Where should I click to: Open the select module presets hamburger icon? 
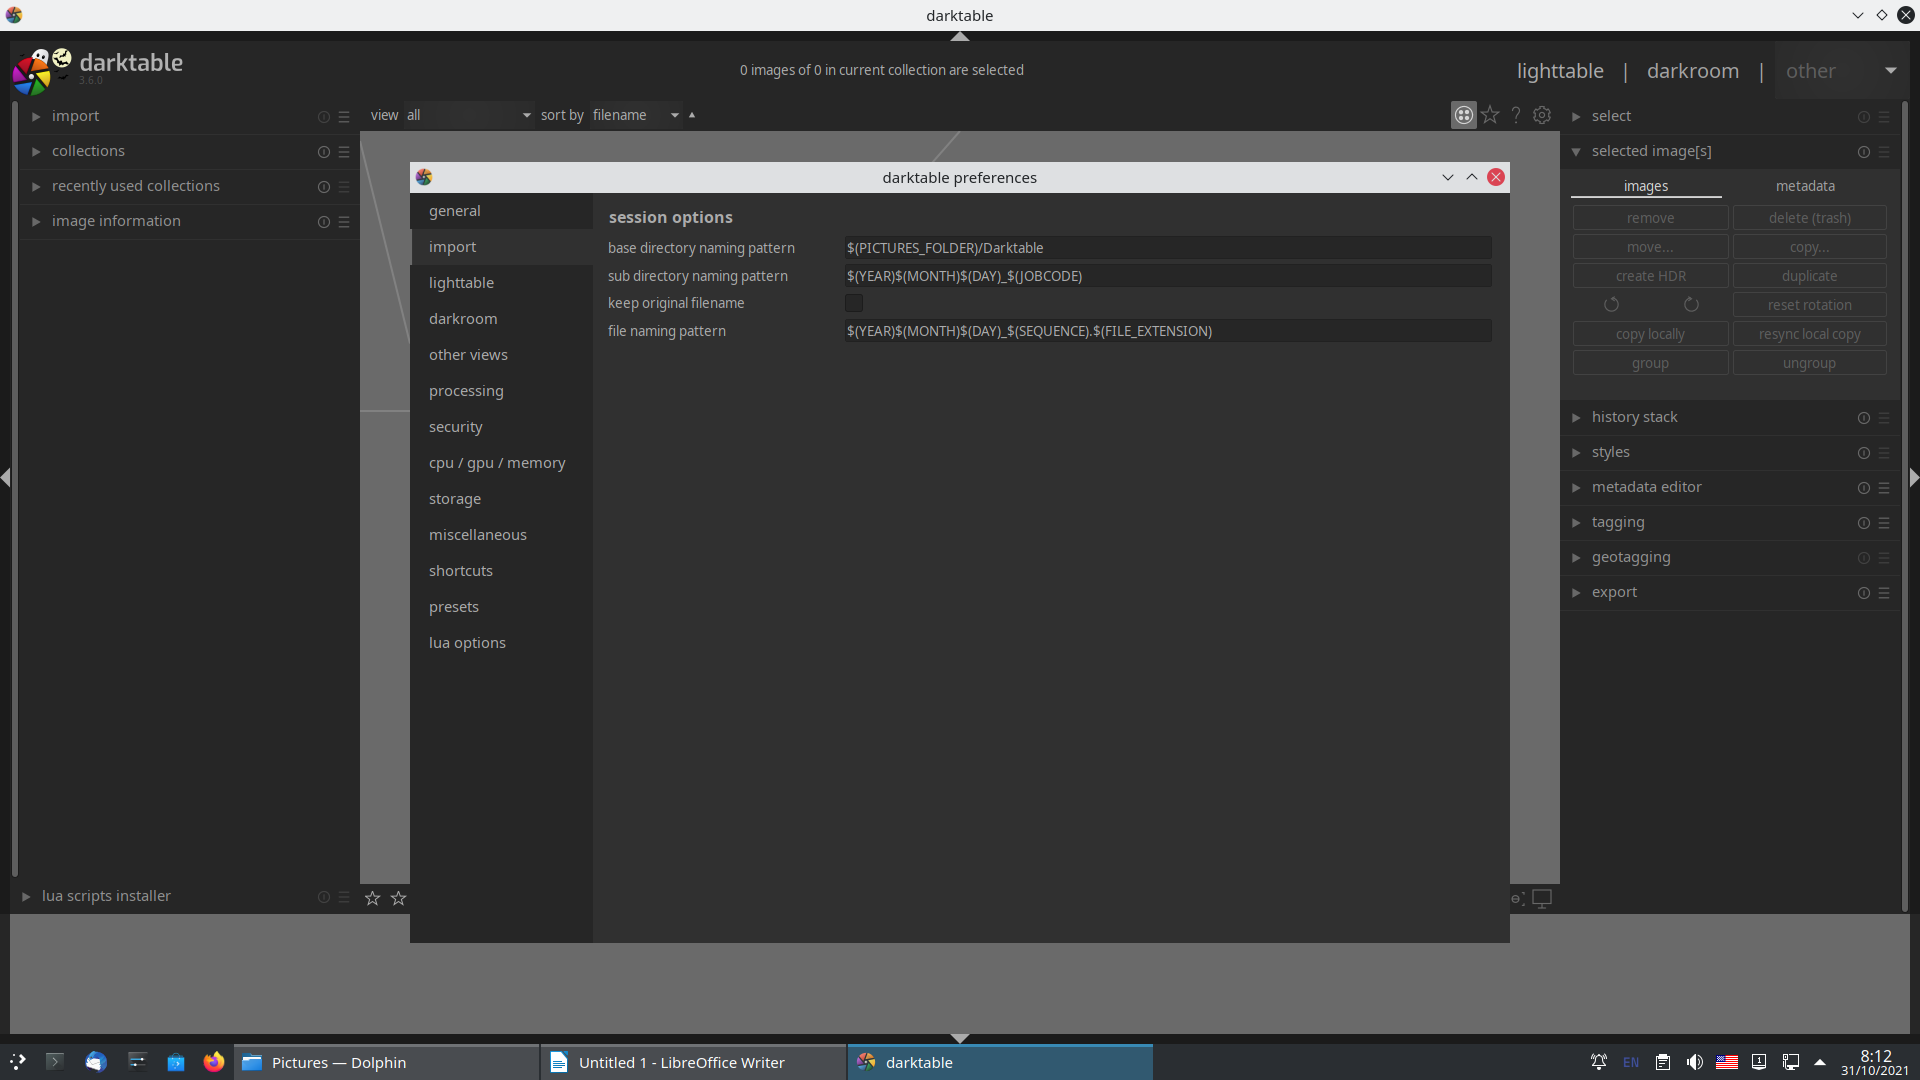click(x=1885, y=116)
